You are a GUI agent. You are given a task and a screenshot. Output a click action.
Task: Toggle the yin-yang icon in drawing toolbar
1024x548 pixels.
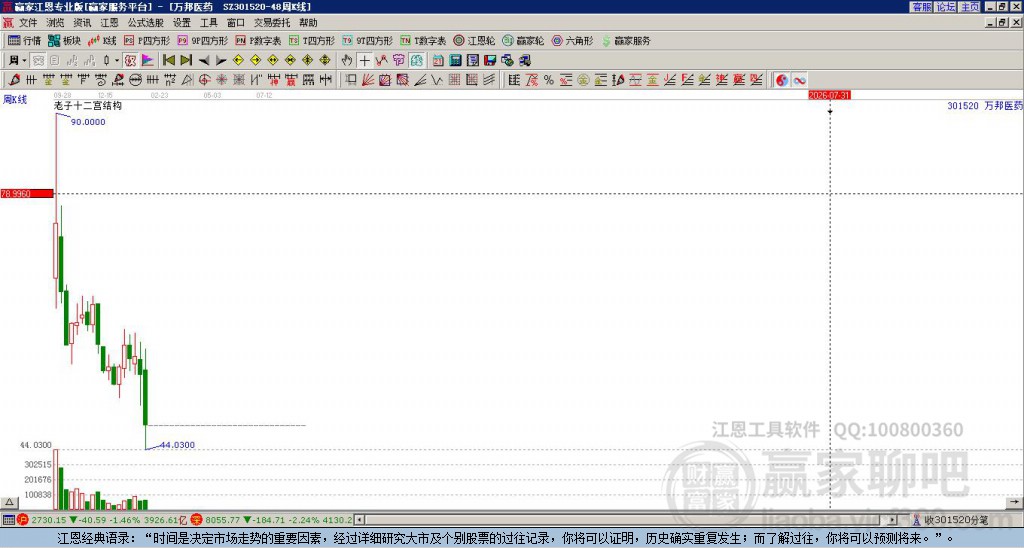(x=782, y=80)
